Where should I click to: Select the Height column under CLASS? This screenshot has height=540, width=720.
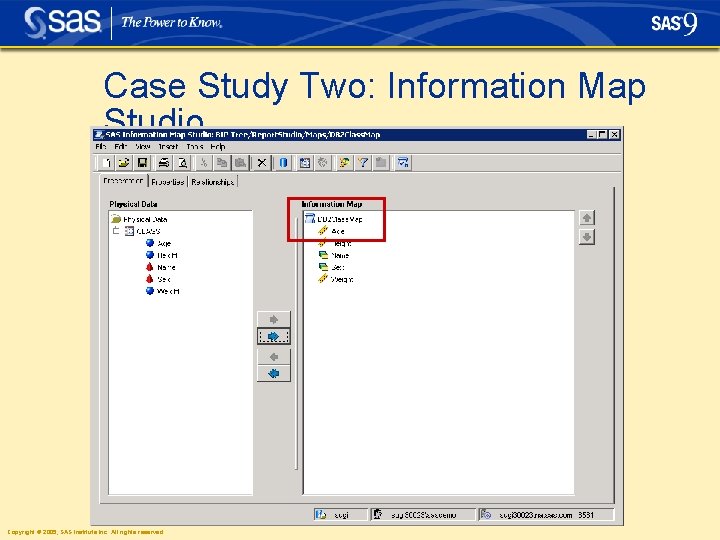(162, 255)
